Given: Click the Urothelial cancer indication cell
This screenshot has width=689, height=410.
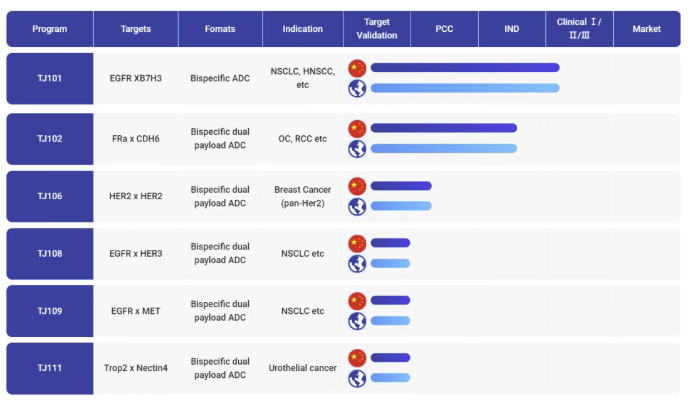Looking at the screenshot, I should [x=302, y=368].
